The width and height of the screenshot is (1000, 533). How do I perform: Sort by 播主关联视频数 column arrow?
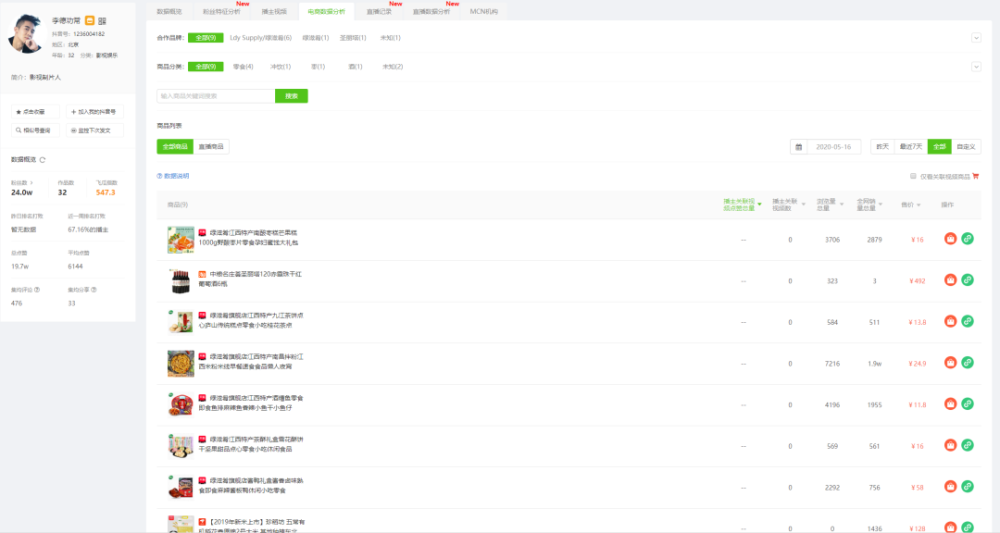(x=804, y=205)
